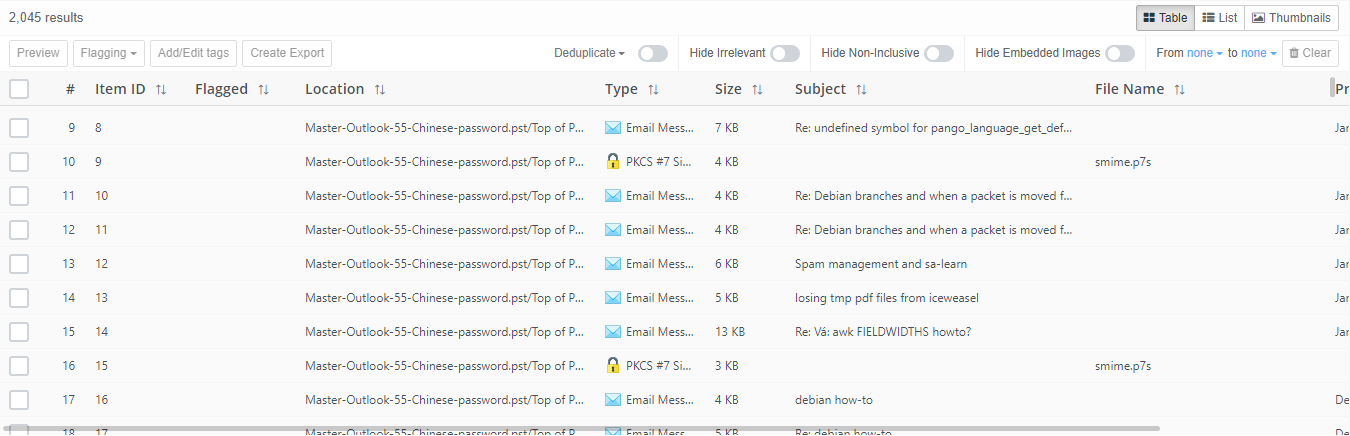Image resolution: width=1350 pixels, height=436 pixels.
Task: Click the lock icon on row 10
Action: tap(613, 162)
